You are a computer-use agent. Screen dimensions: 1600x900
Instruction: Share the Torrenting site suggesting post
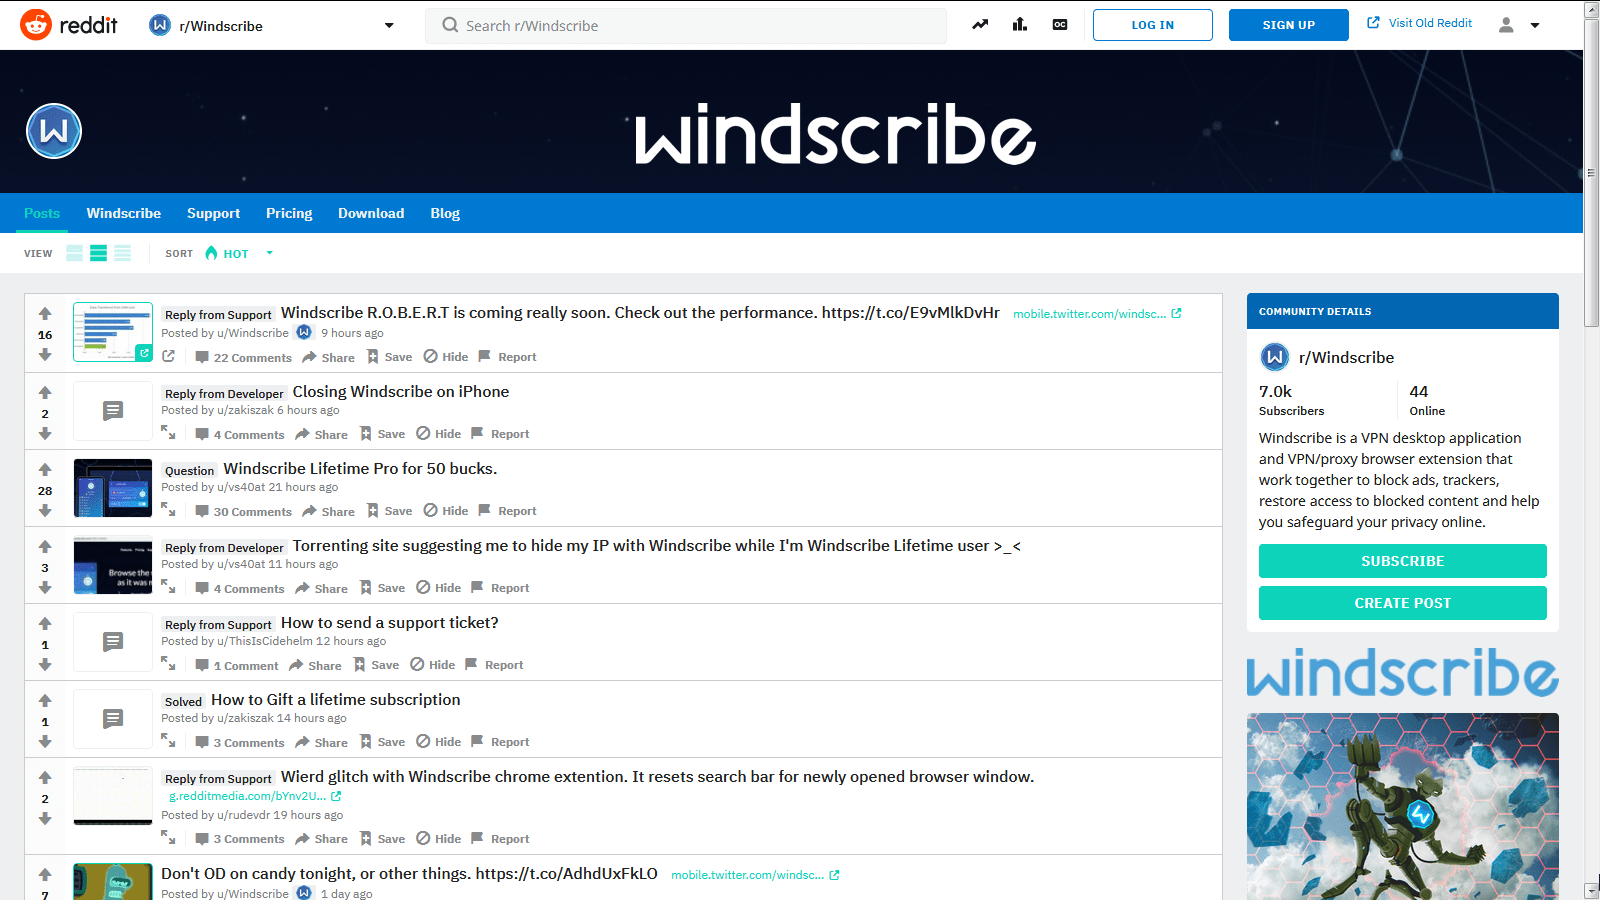click(x=321, y=589)
